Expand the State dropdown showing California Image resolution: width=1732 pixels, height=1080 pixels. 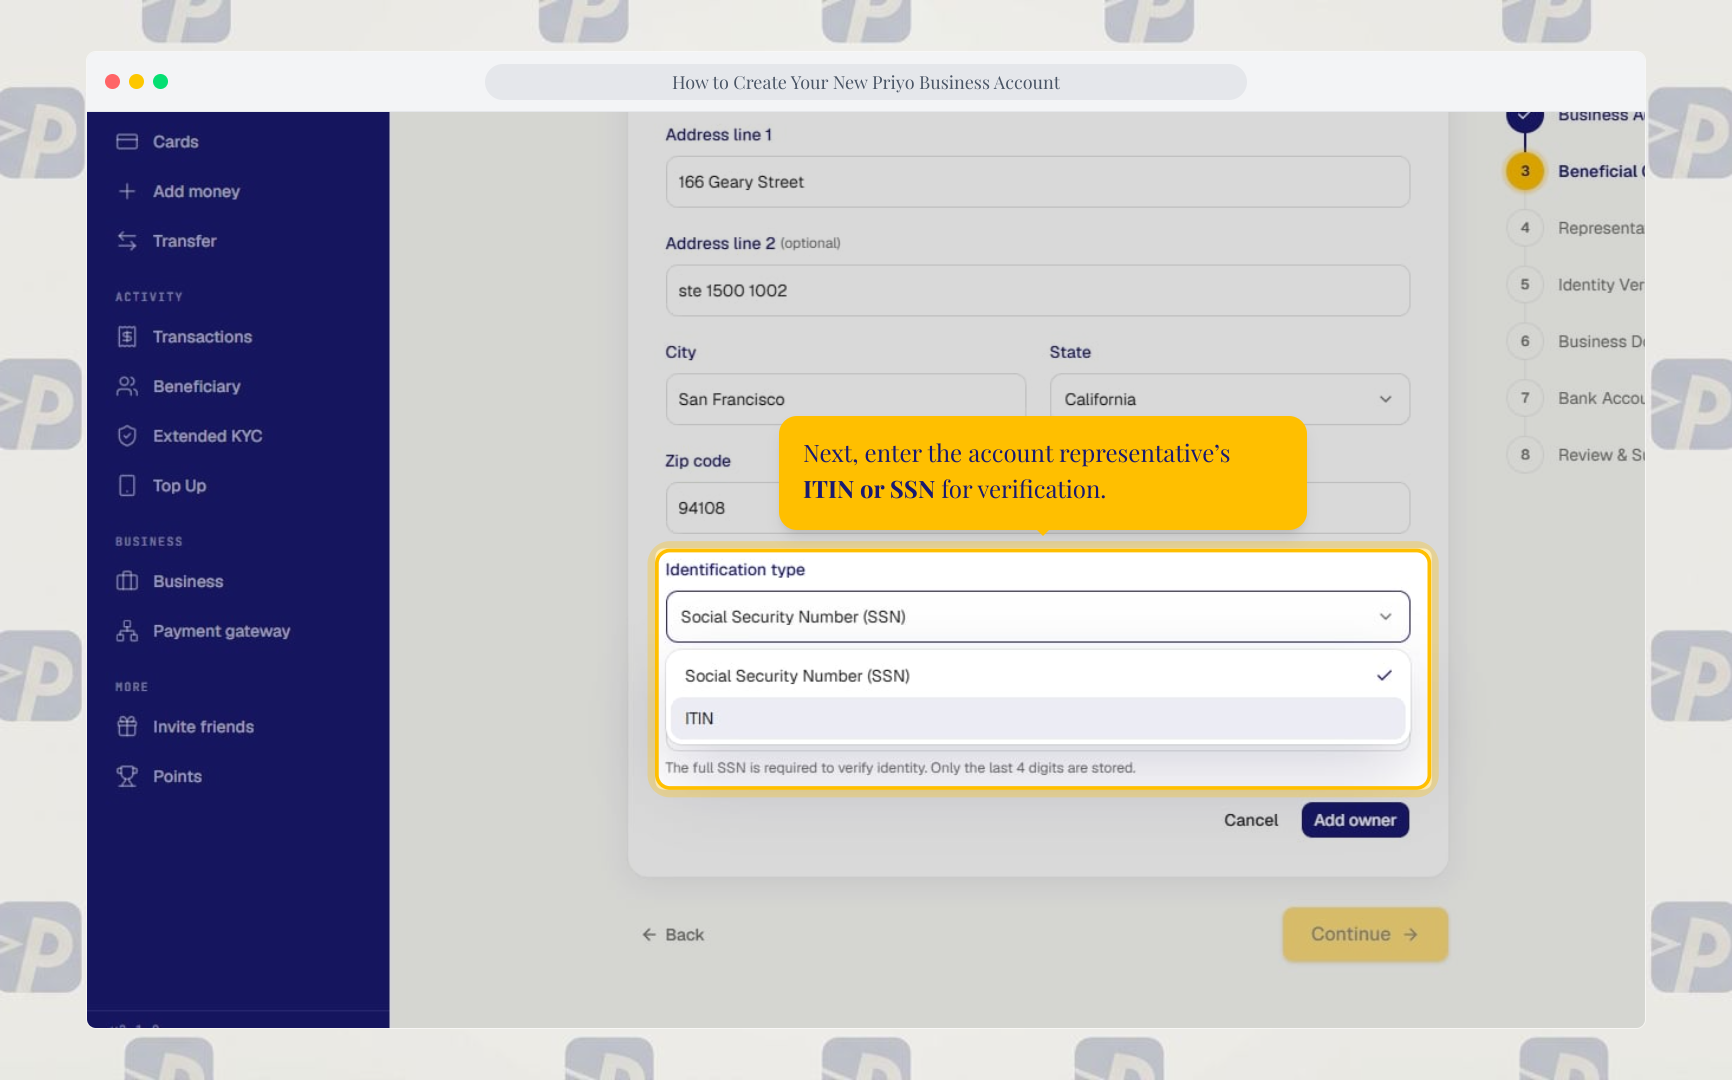[x=1230, y=399]
